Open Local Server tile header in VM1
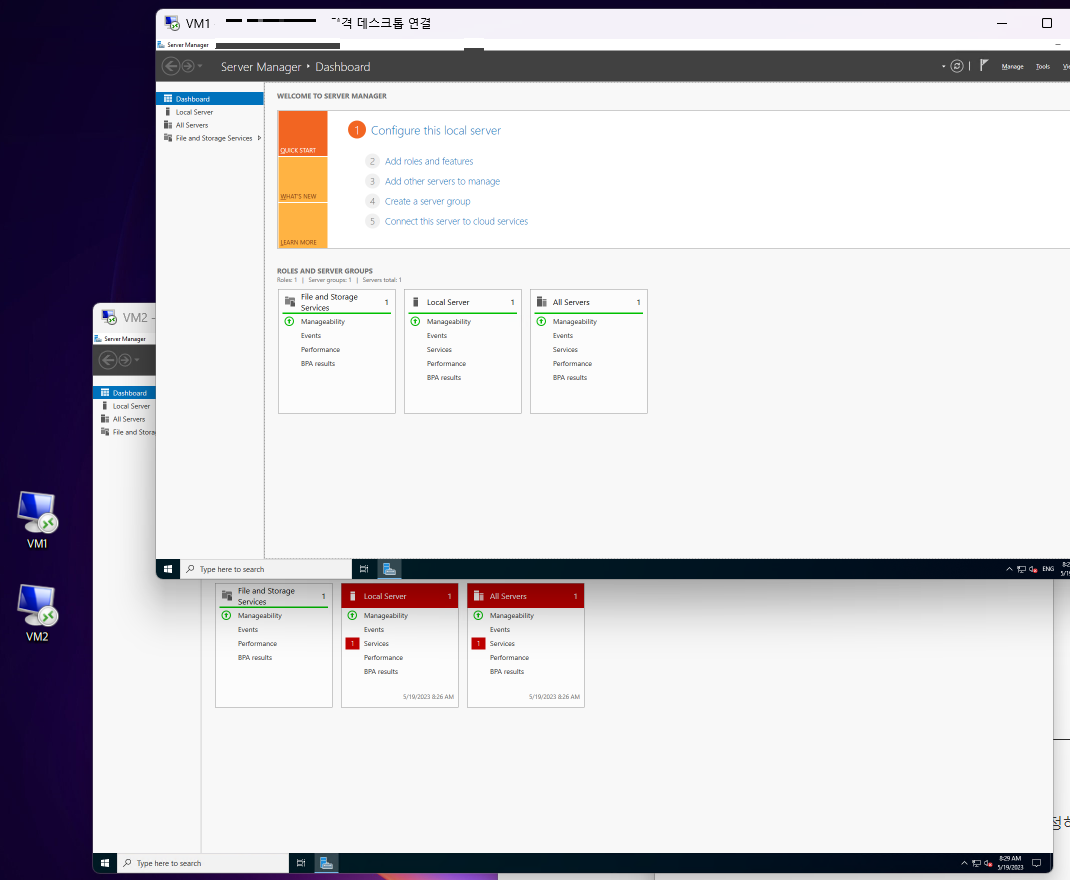 (x=463, y=302)
